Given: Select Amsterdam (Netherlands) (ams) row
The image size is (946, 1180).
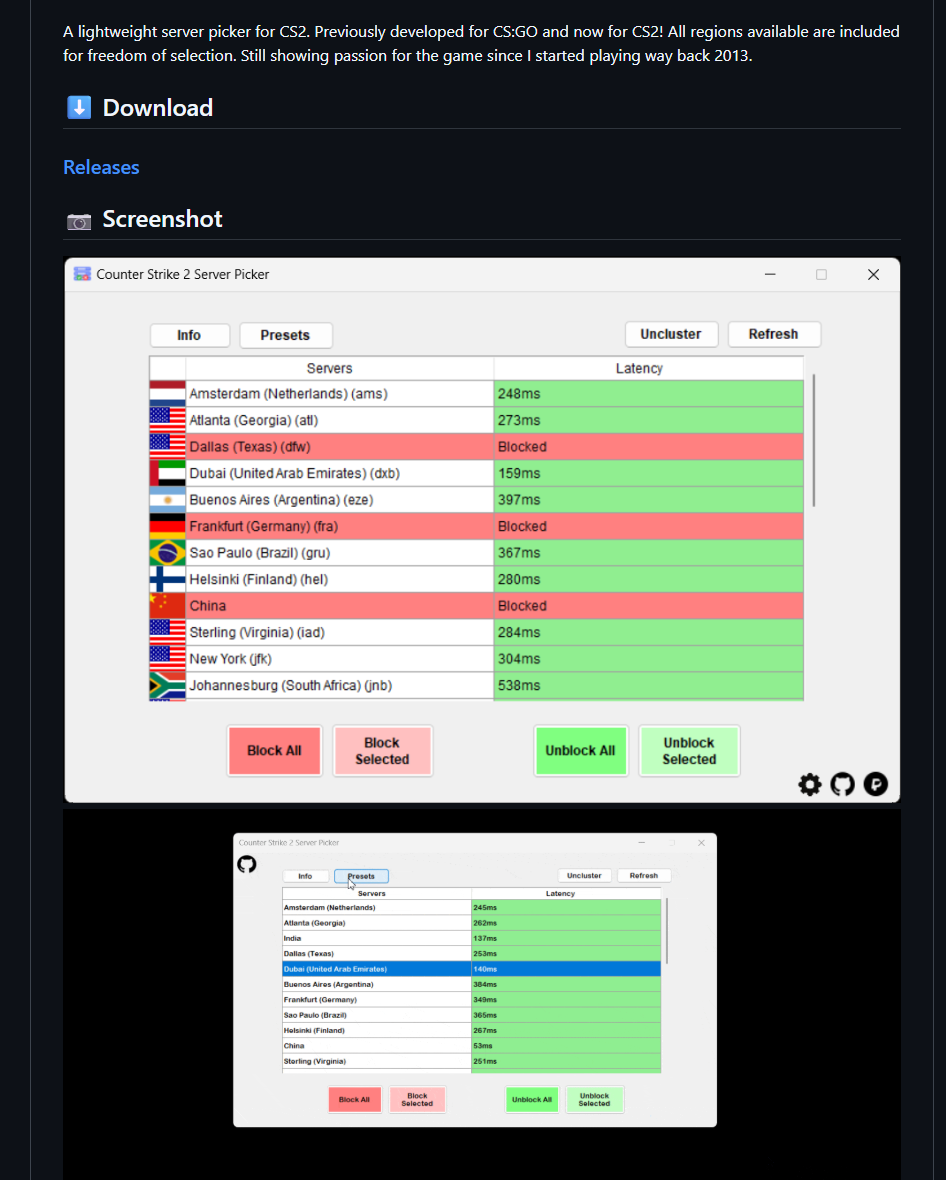Looking at the screenshot, I should (476, 394).
